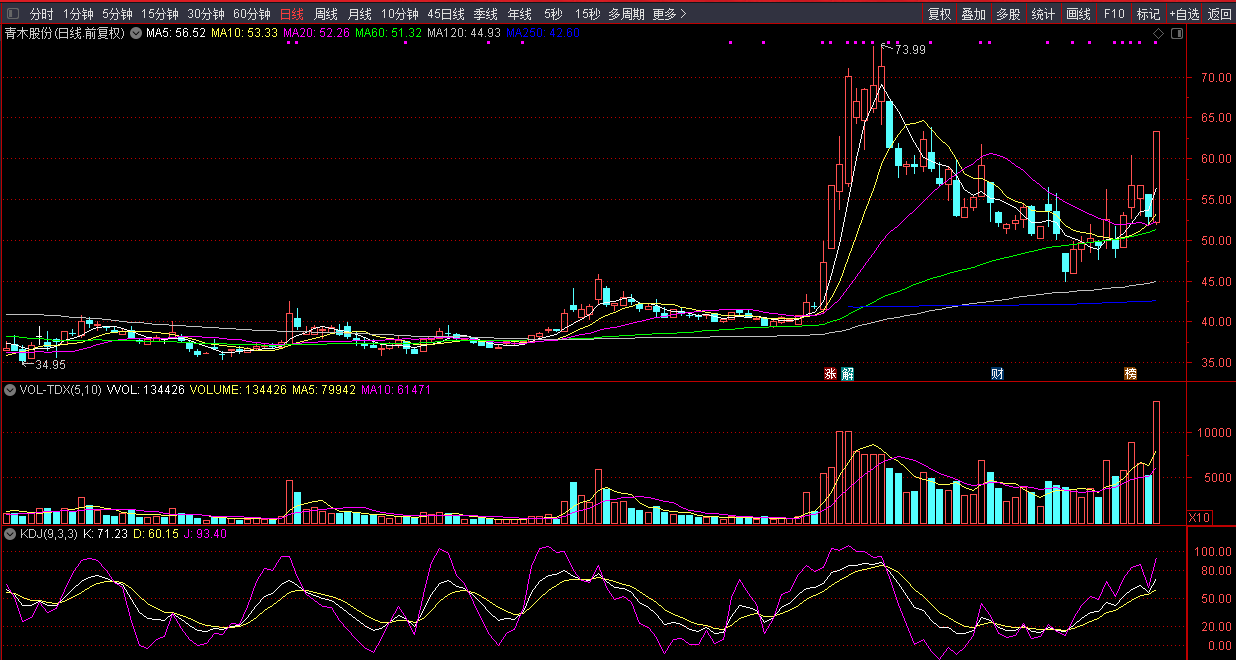Click the J: 93.40 value

(x=205, y=534)
